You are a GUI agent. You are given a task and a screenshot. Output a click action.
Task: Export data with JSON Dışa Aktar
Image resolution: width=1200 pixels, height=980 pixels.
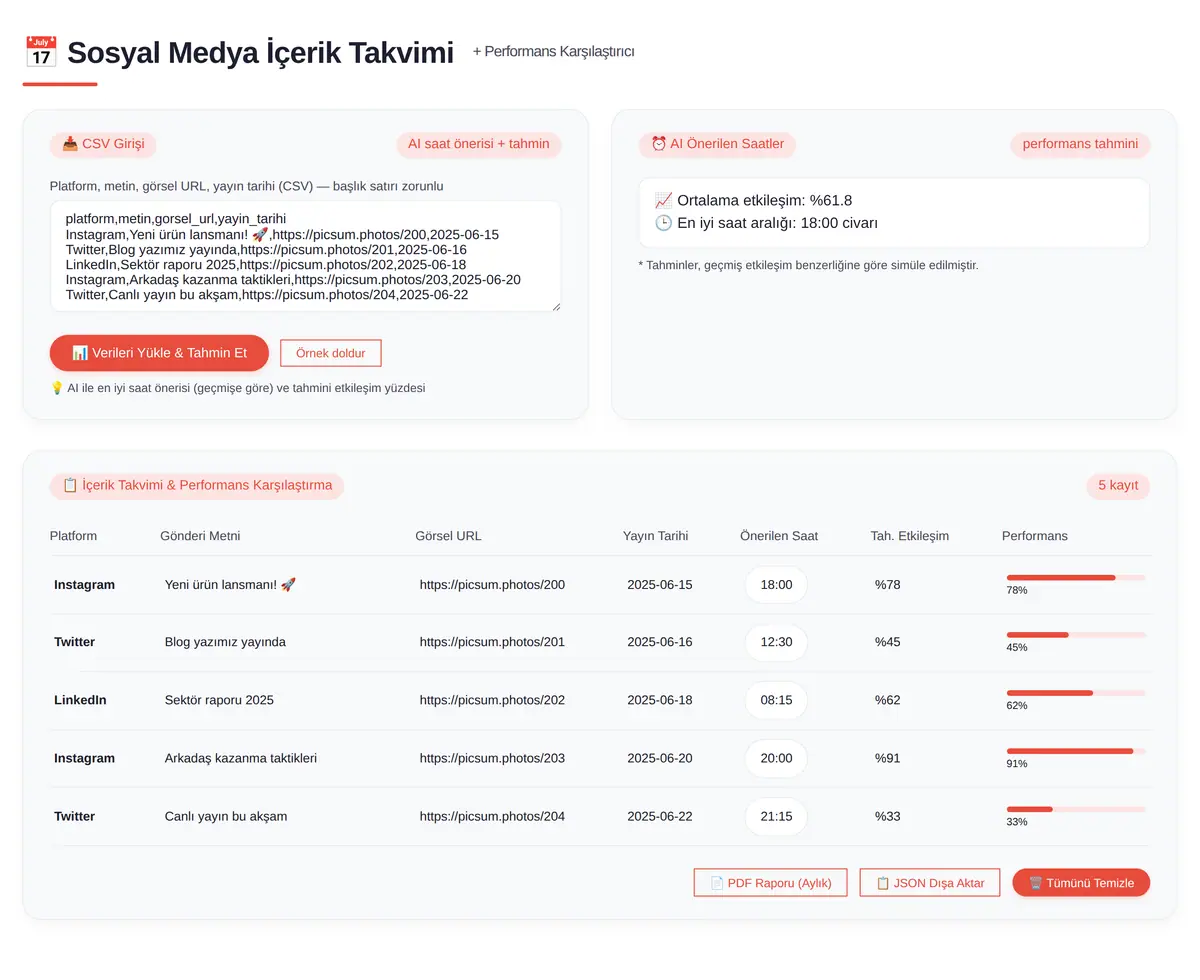[930, 883]
